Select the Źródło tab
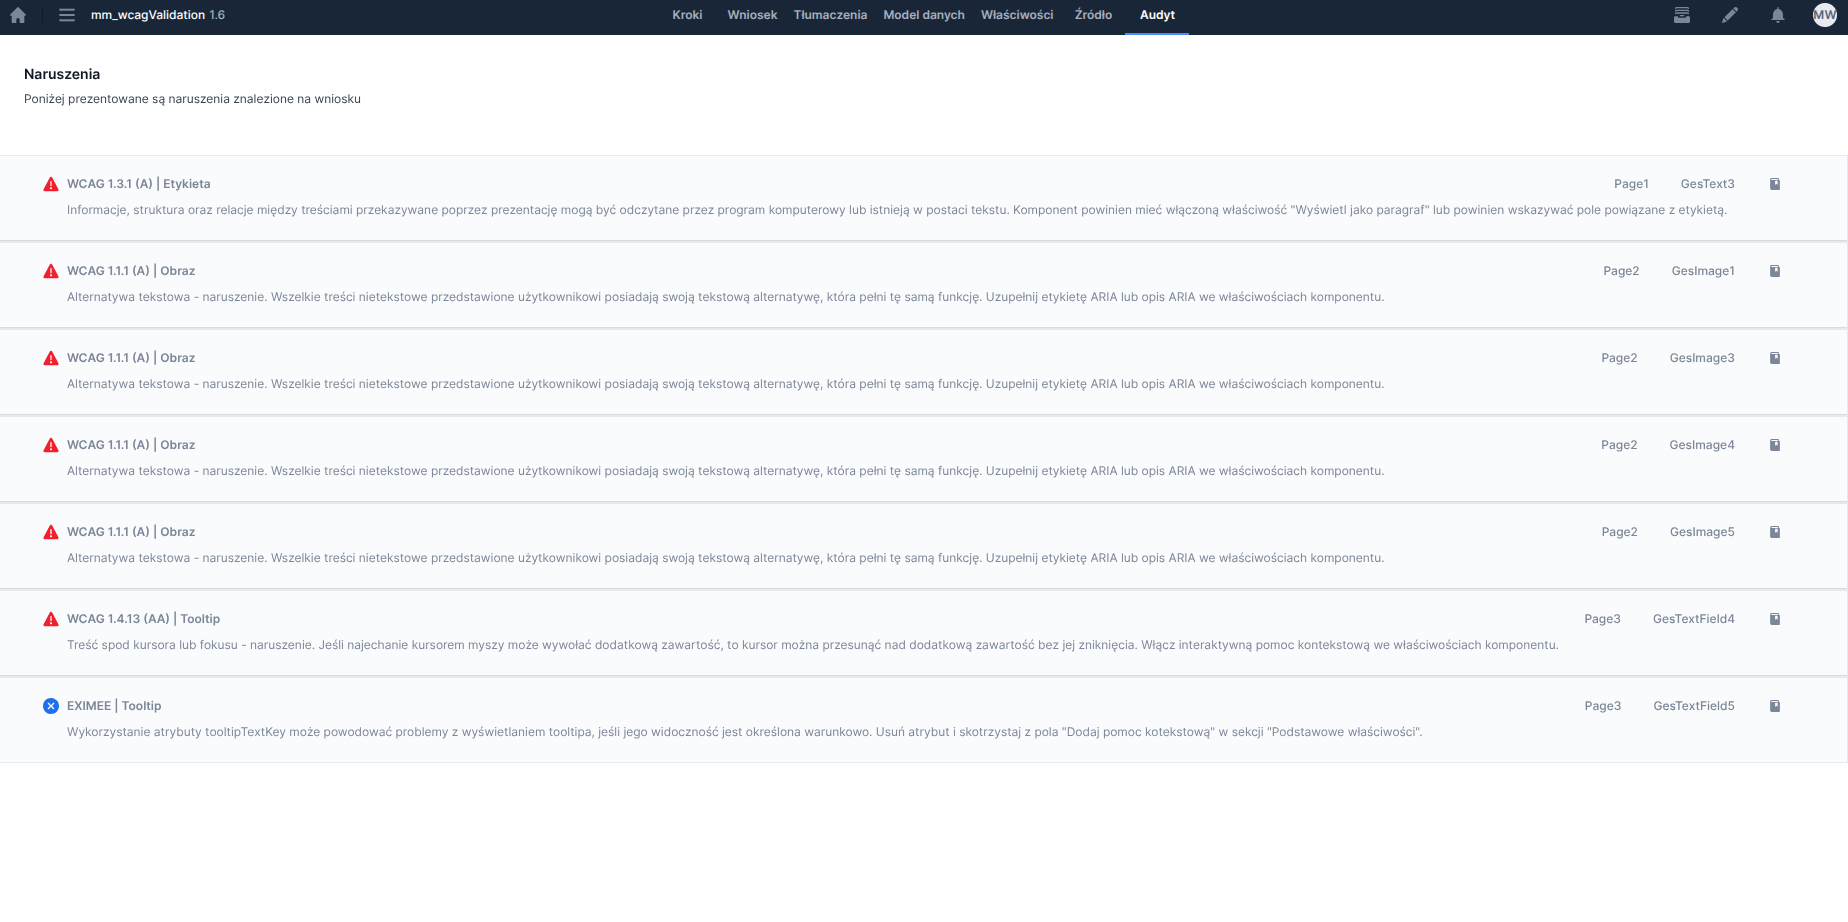This screenshot has height=922, width=1848. [x=1093, y=15]
